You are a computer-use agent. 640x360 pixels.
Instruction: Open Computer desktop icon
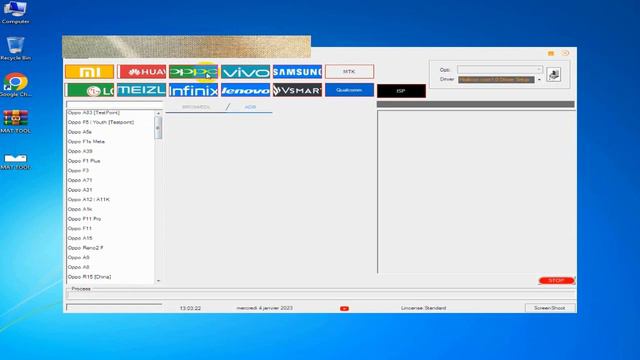[x=16, y=12]
